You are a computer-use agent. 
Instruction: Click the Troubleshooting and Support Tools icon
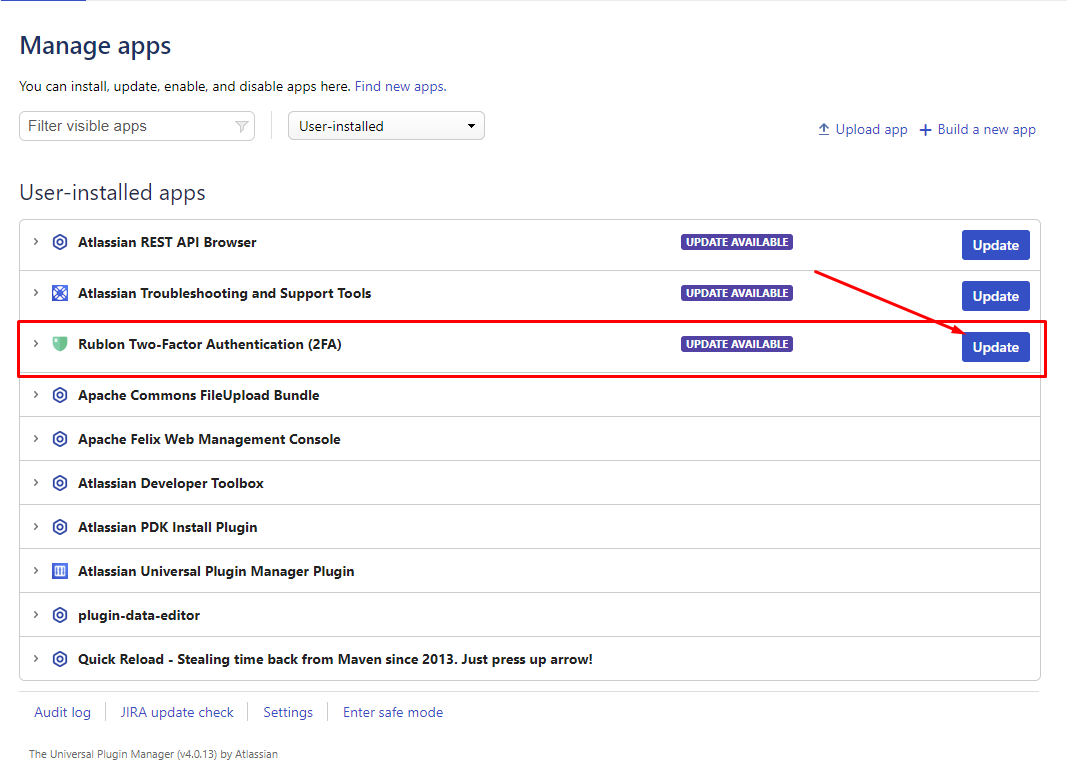pos(60,293)
